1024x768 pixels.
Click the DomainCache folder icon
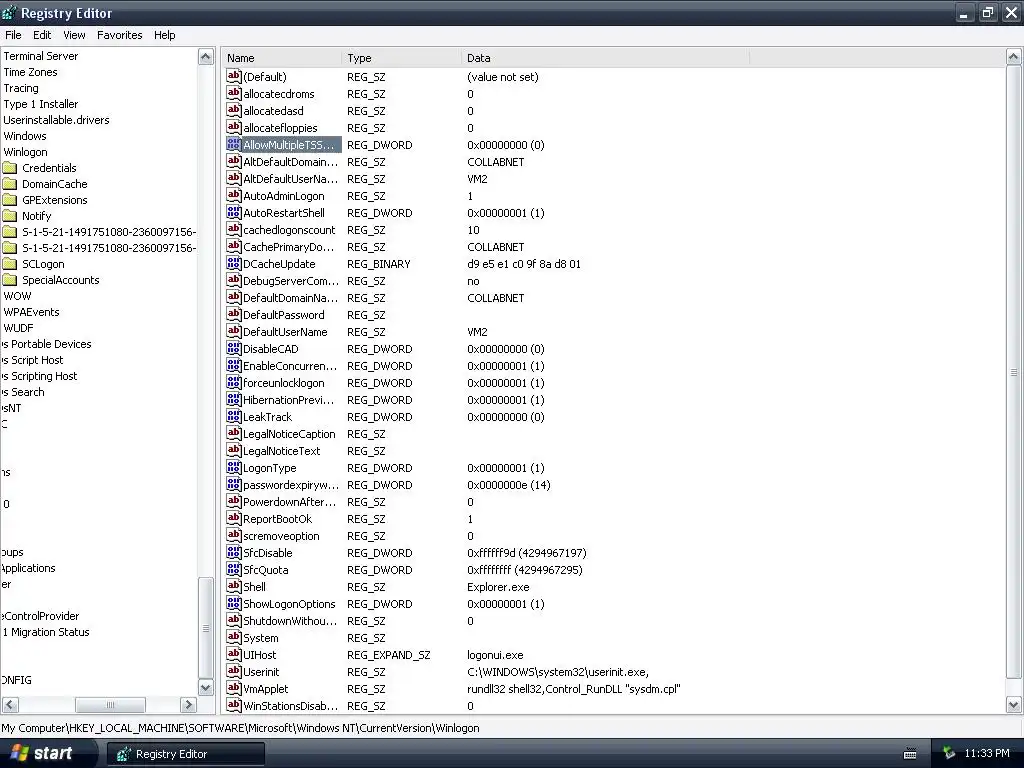click(10, 184)
